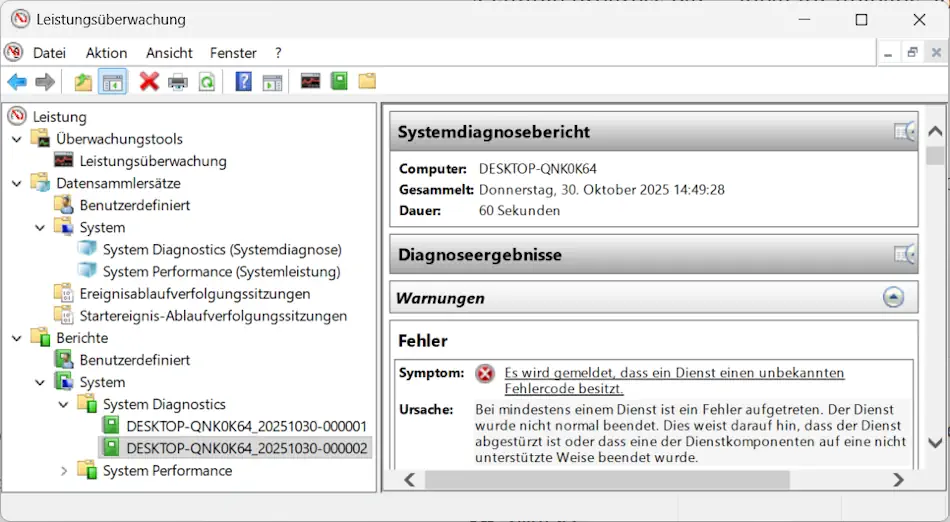Viewport: 950px width, 522px height.
Task: Click the Diagnoseergebnisse section header
Action: point(654,254)
